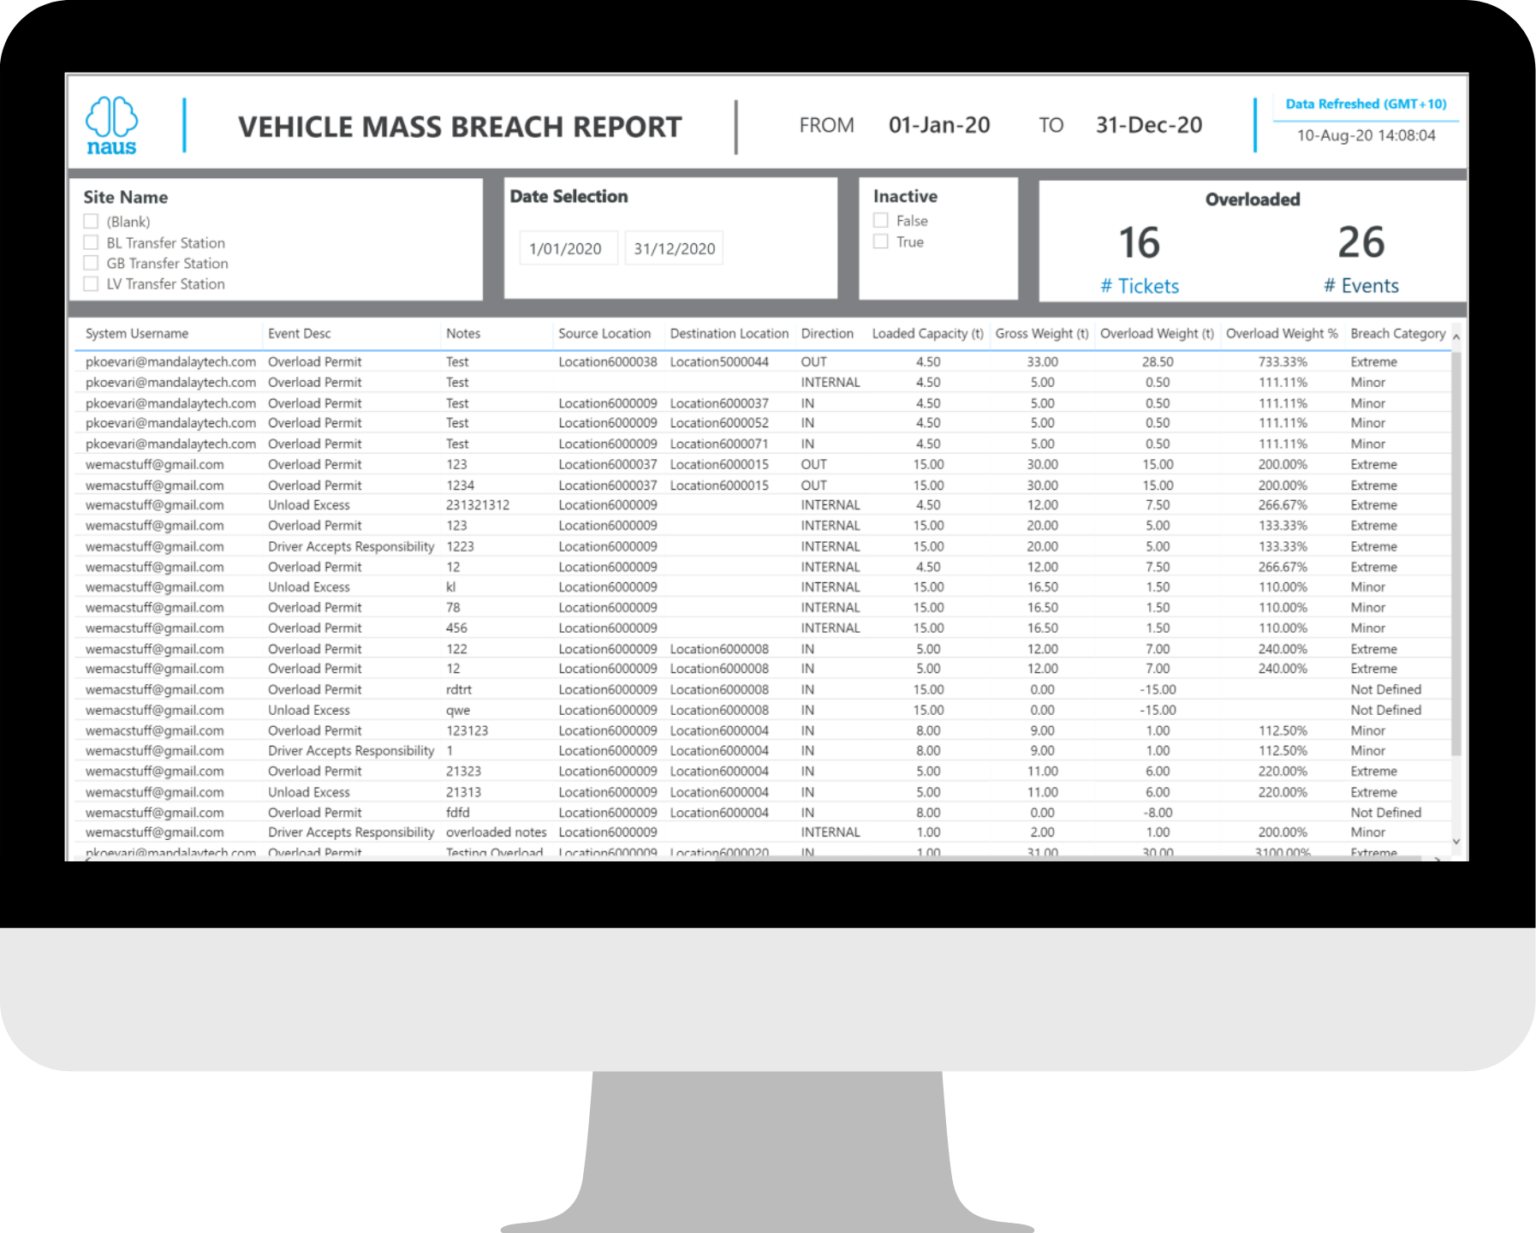Sort table by the System Username column
The width and height of the screenshot is (1536, 1233).
[137, 333]
